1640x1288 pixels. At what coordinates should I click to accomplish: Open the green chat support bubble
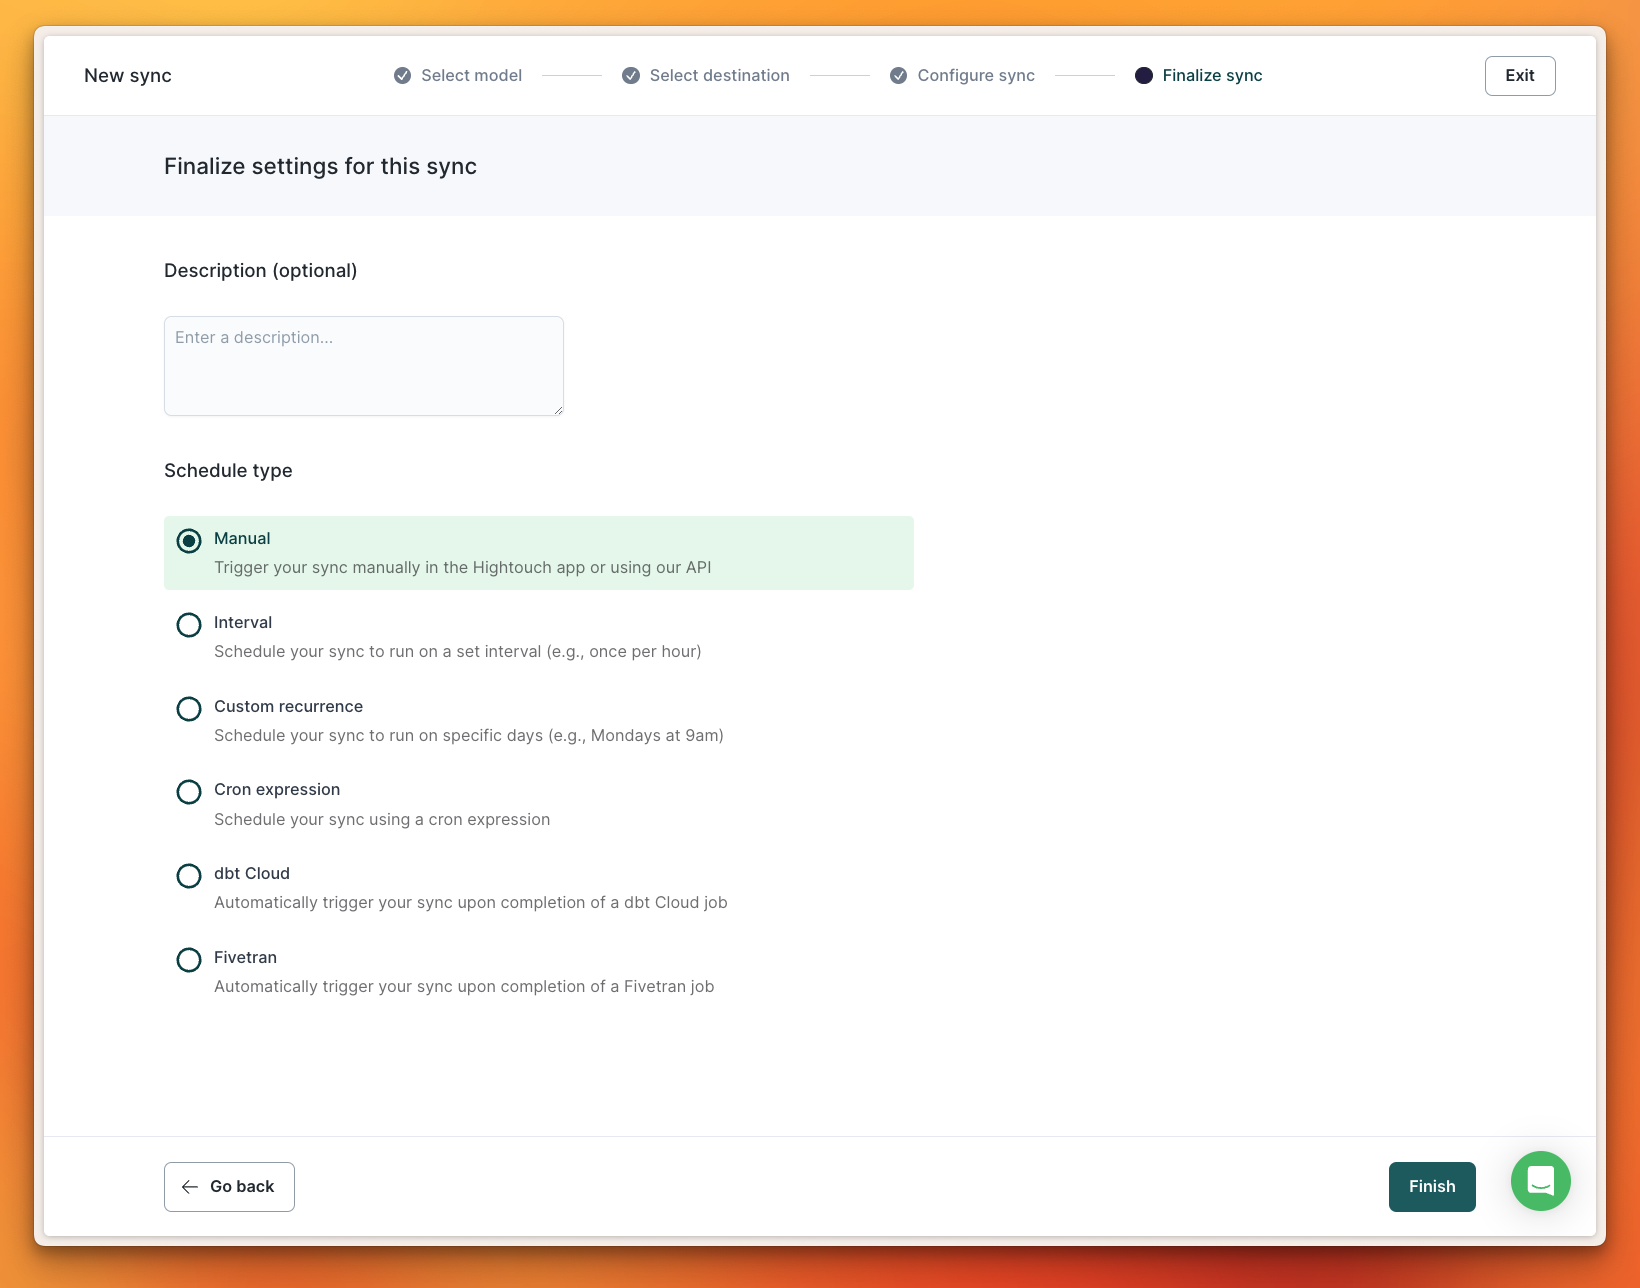pos(1540,1181)
